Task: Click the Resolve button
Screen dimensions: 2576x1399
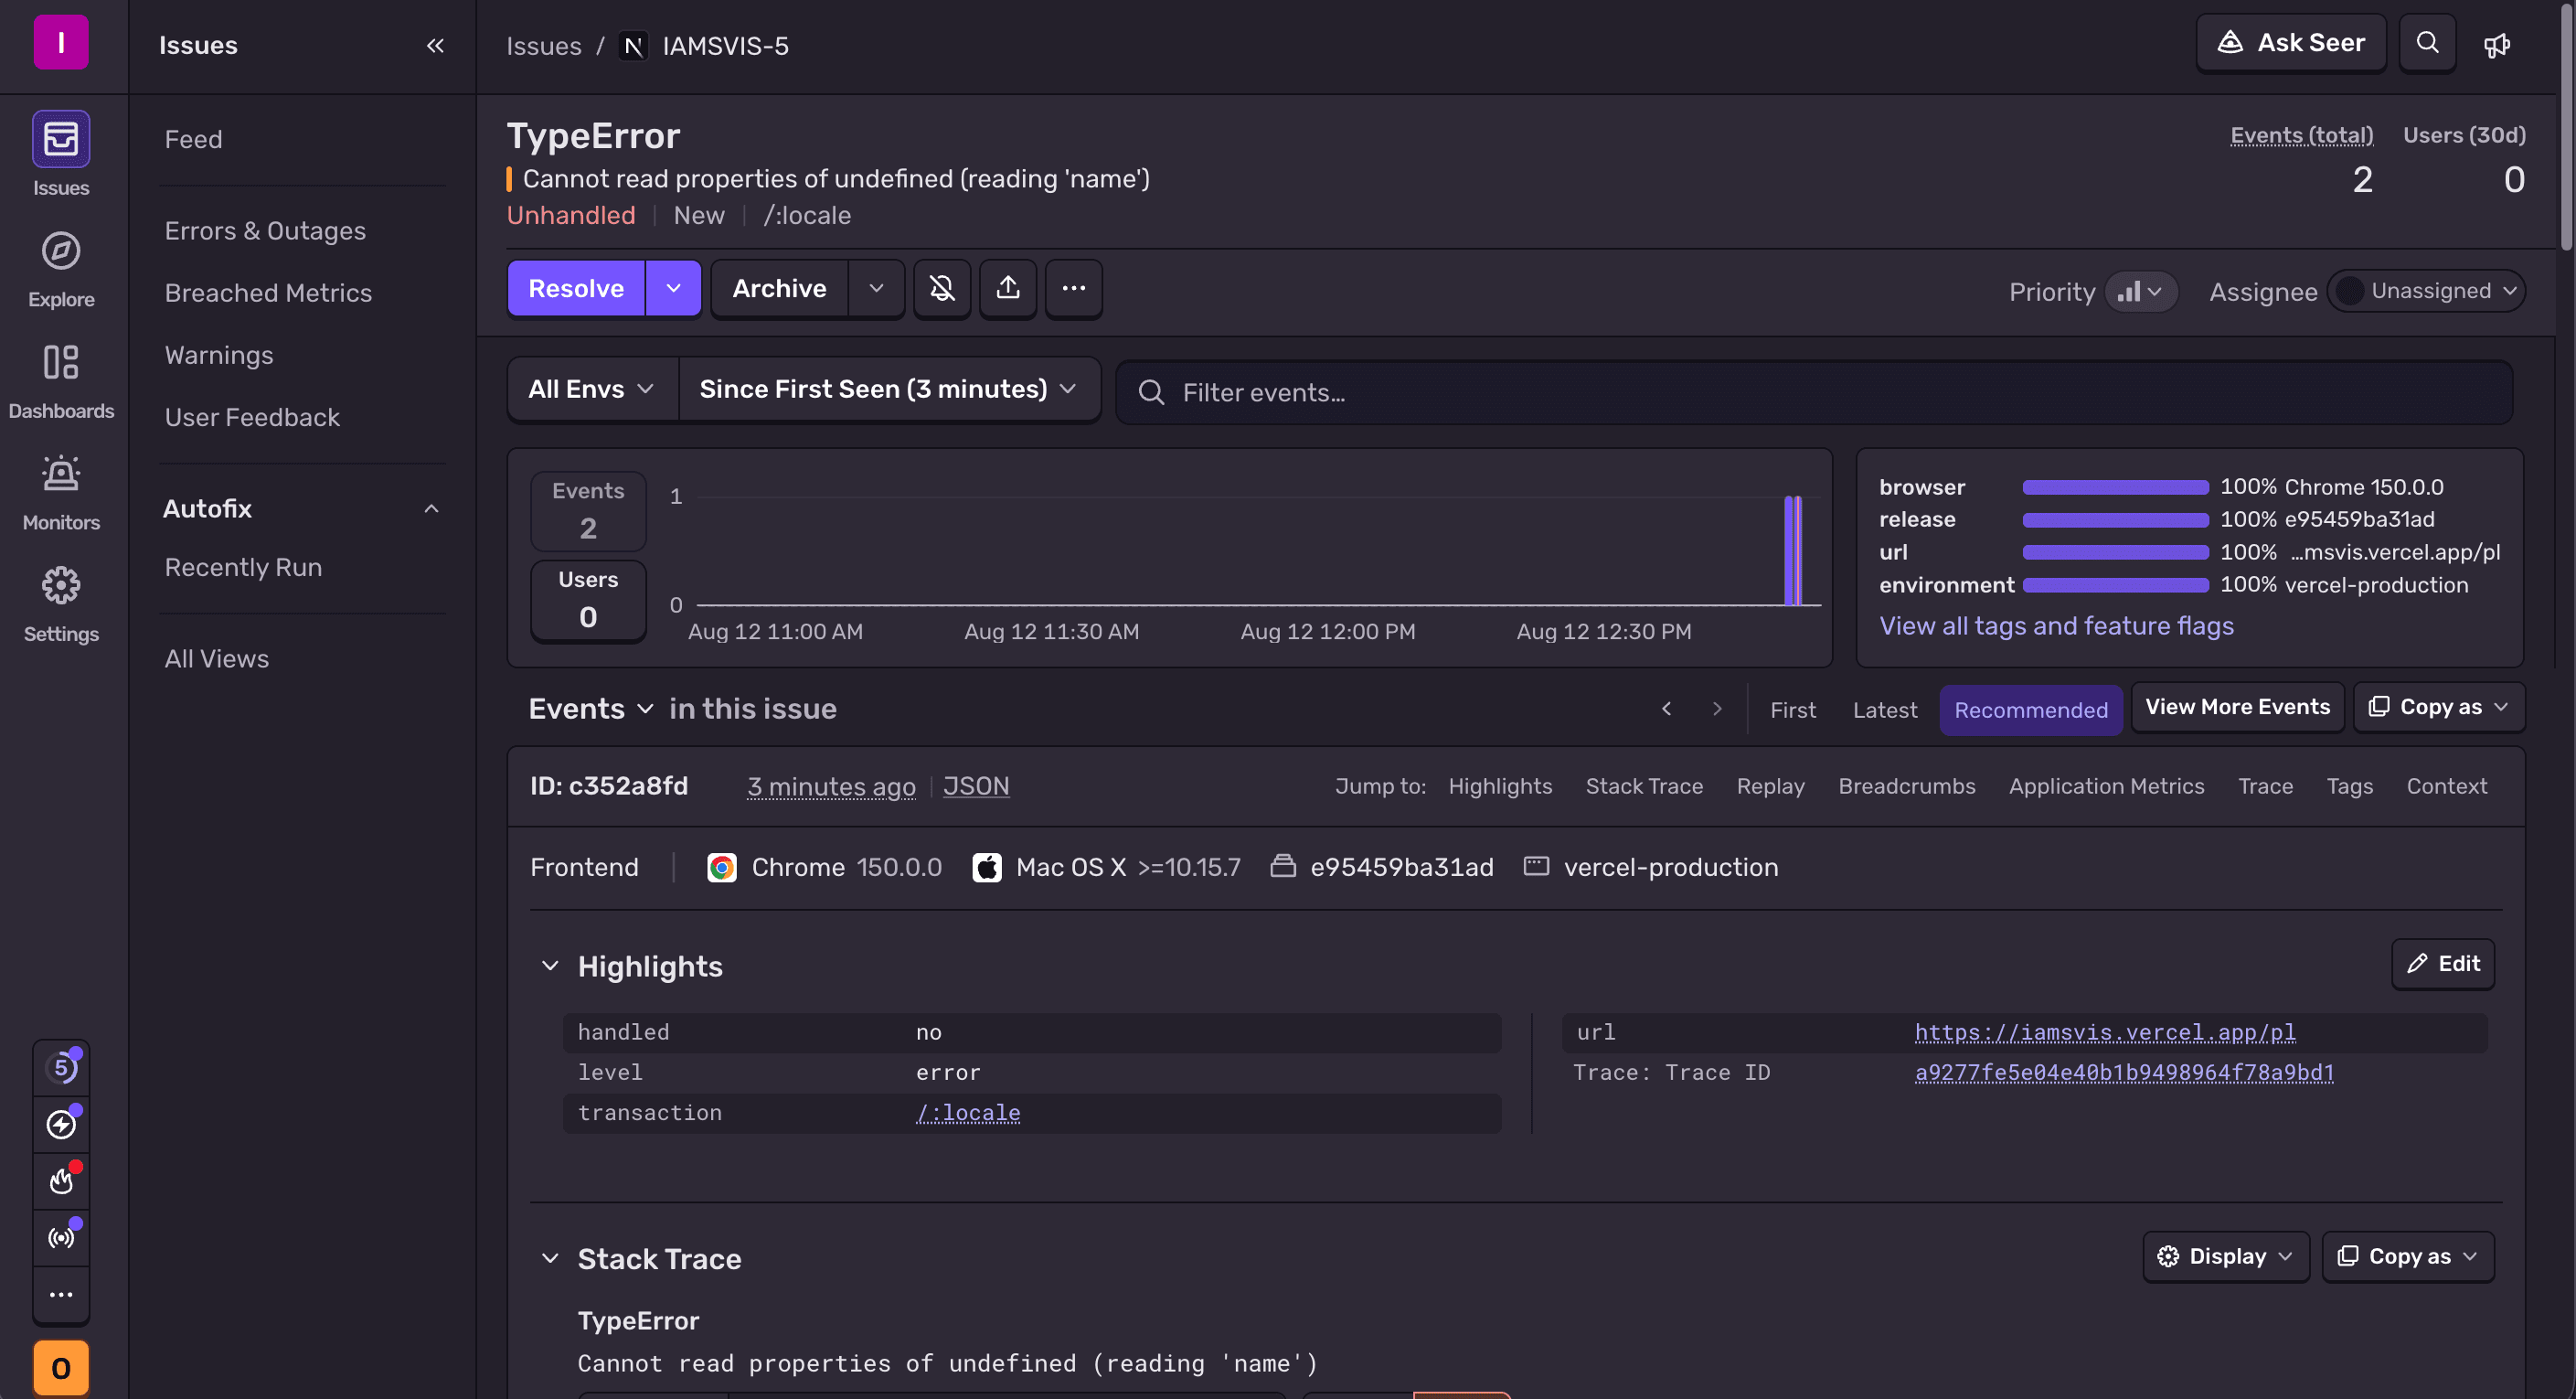Action: [576, 289]
